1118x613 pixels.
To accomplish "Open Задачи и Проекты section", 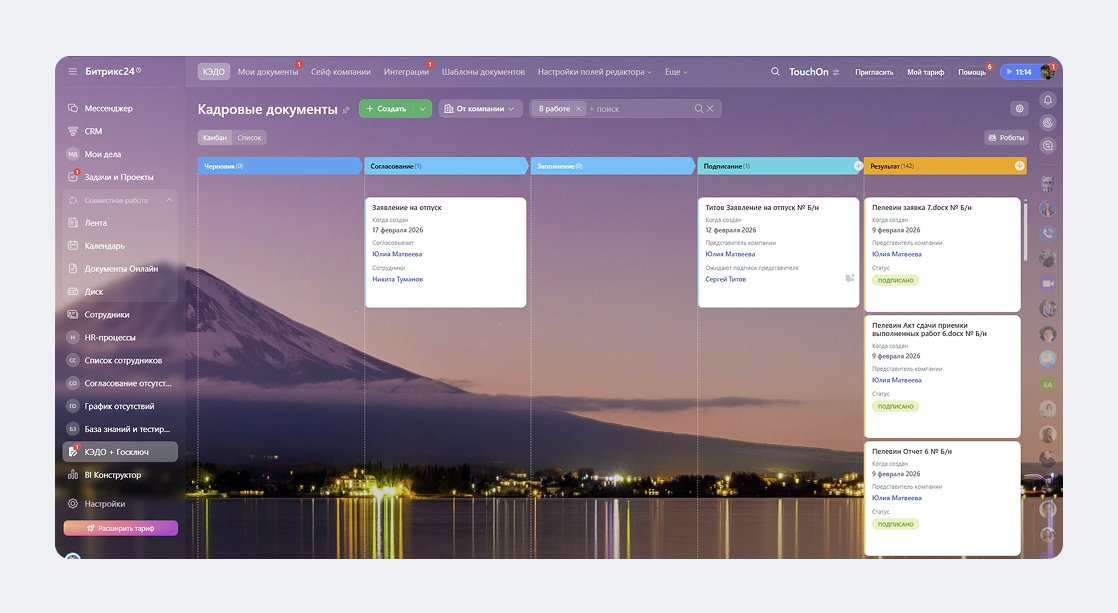I will pyautogui.click(x=118, y=177).
